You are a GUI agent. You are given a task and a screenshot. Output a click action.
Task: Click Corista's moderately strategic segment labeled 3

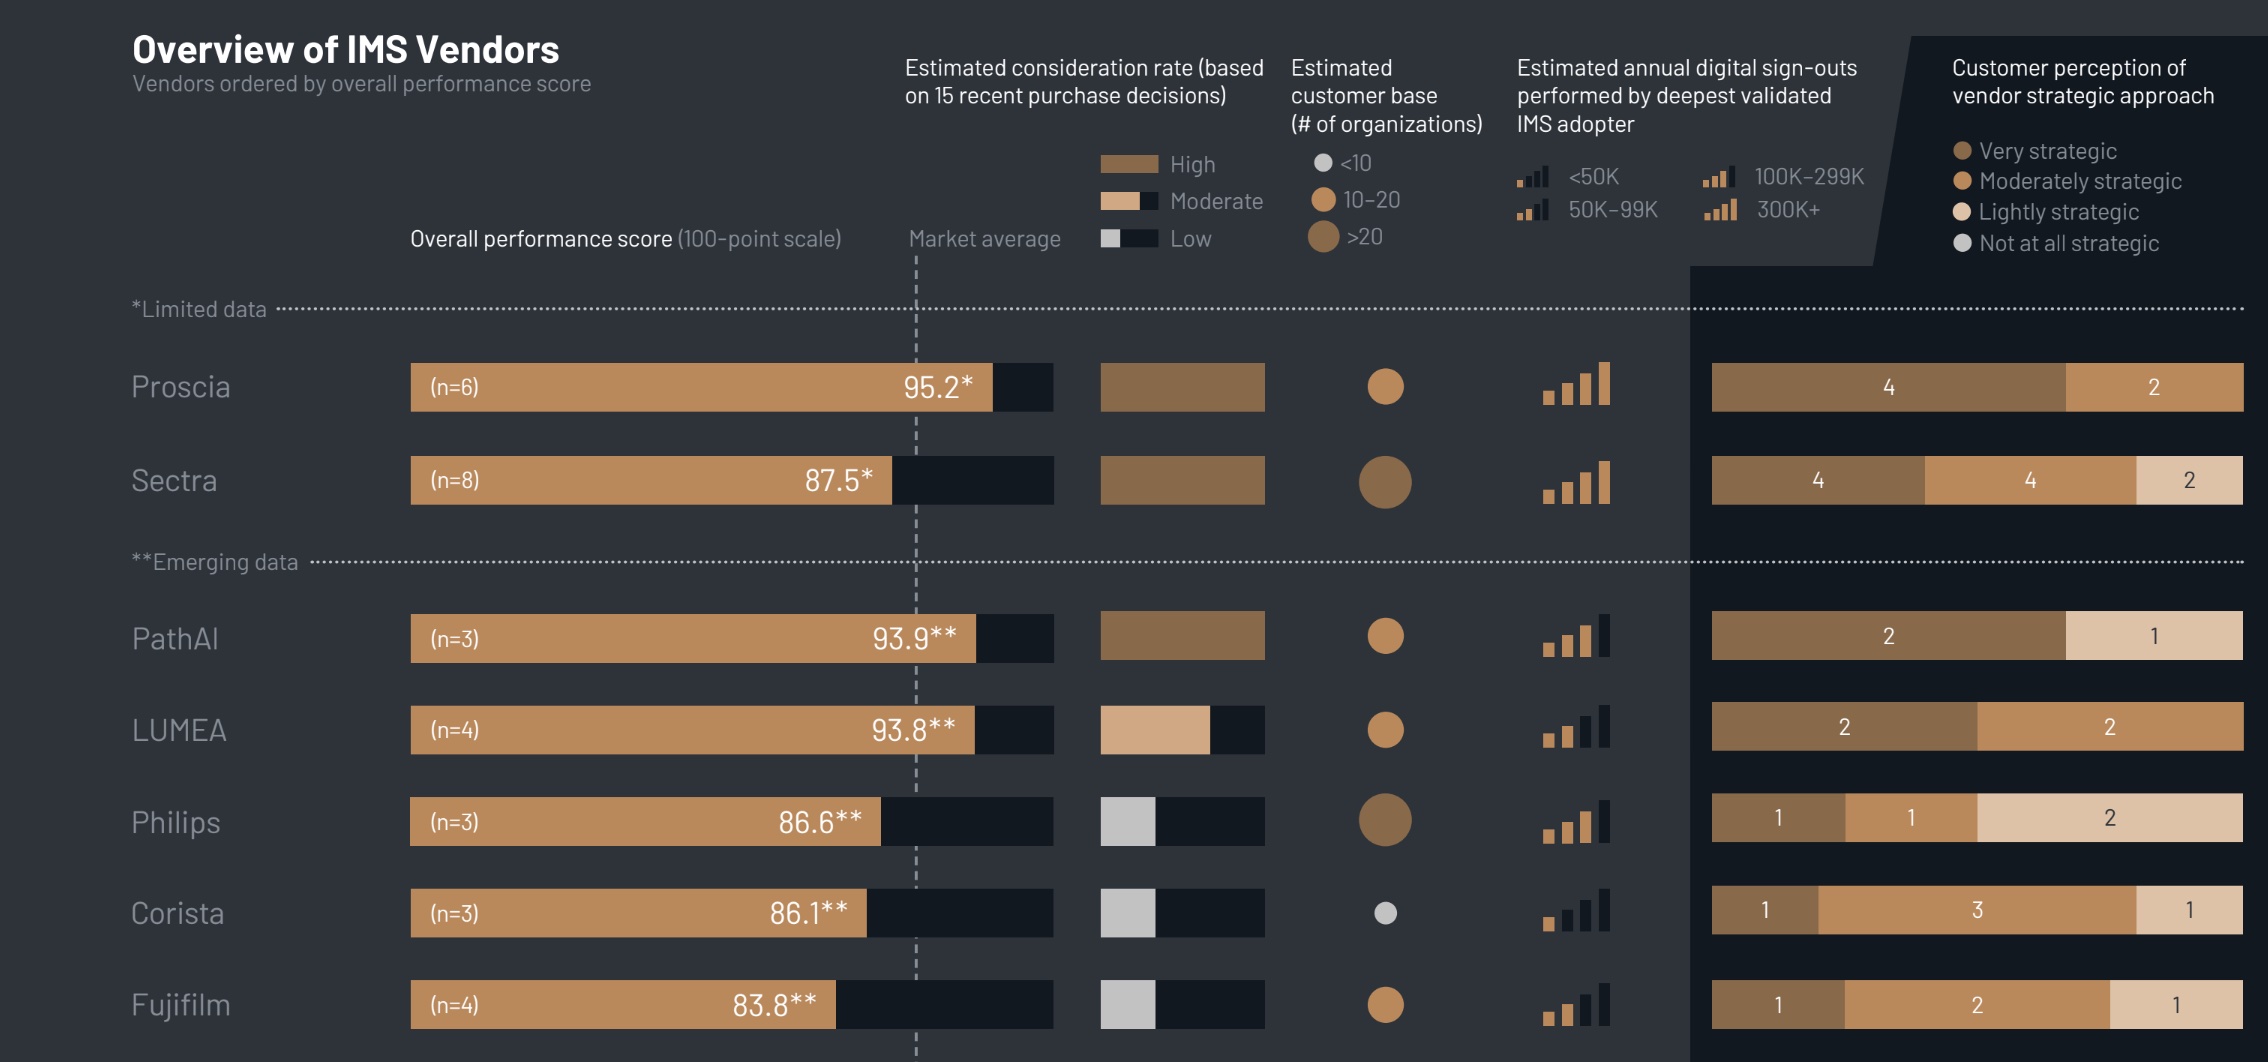1976,910
